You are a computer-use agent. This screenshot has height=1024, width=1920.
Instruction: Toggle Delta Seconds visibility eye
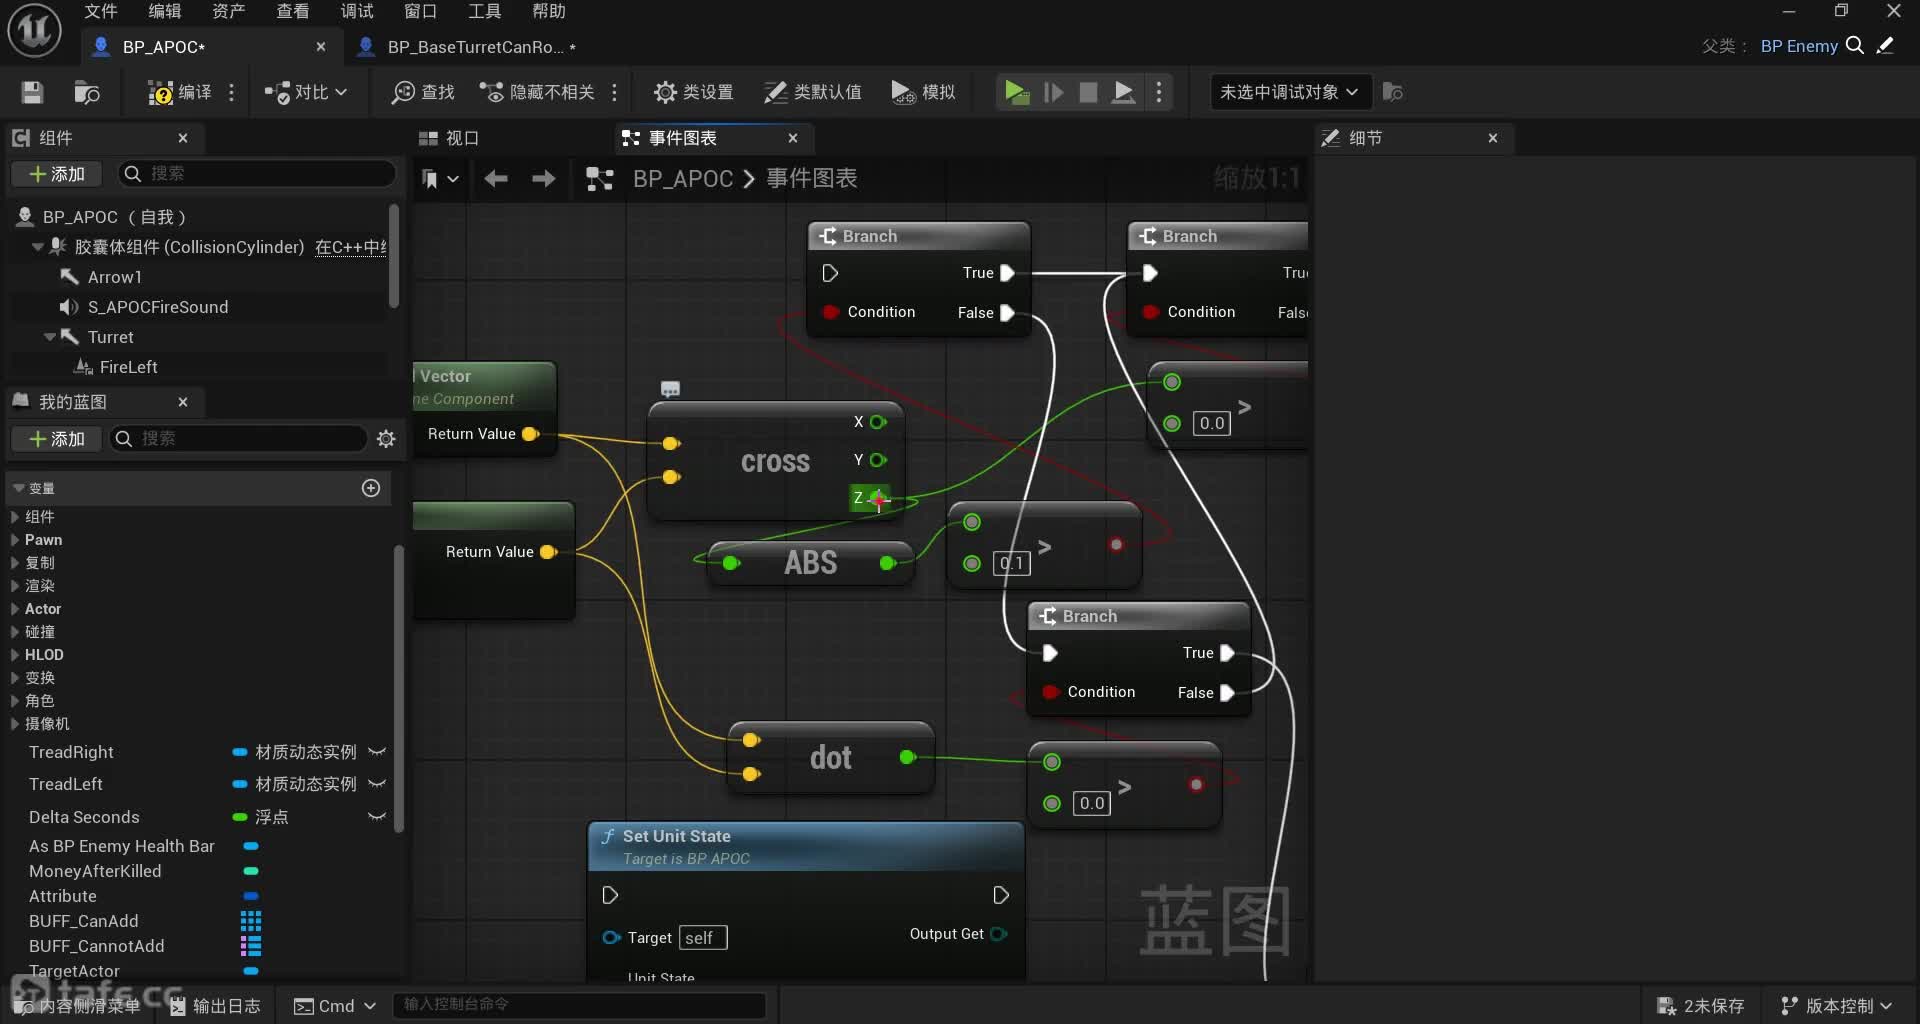[x=377, y=817]
